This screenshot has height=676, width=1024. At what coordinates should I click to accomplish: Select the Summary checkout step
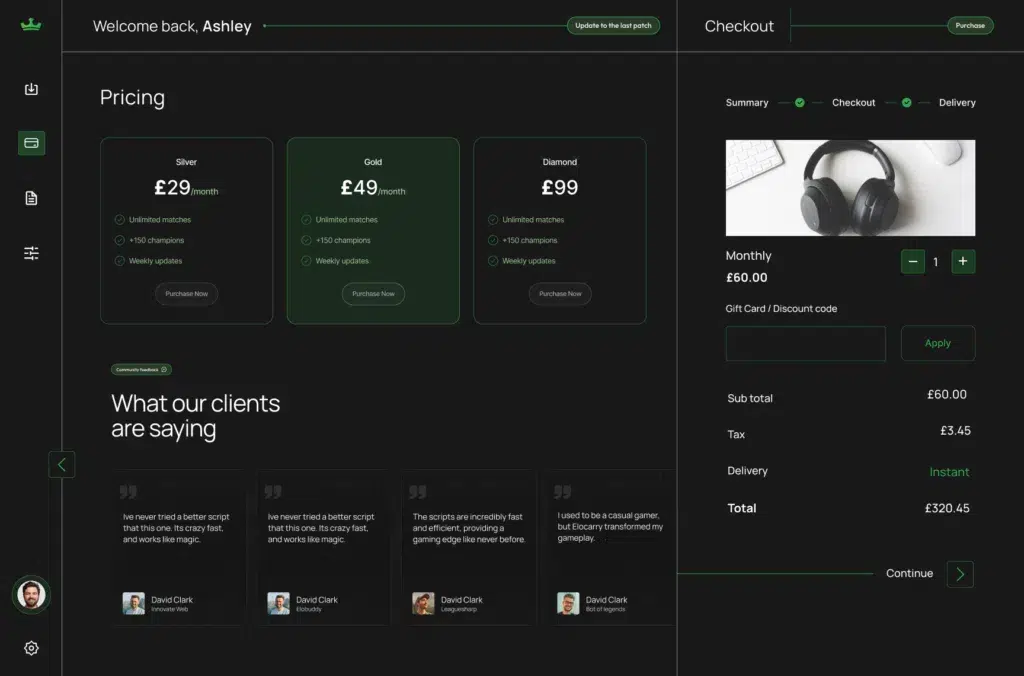[x=747, y=103]
